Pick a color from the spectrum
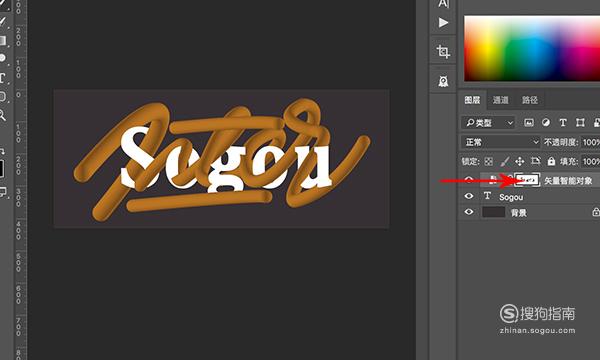The image size is (600, 360). click(532, 48)
